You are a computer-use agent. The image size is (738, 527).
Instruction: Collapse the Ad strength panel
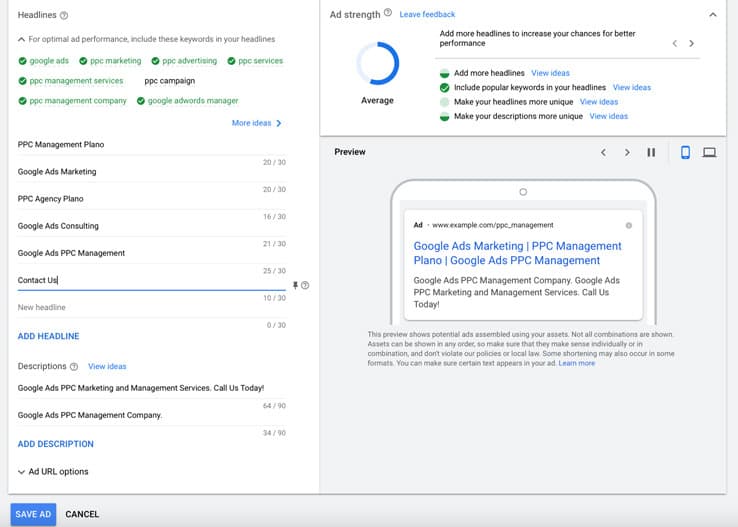coord(712,15)
